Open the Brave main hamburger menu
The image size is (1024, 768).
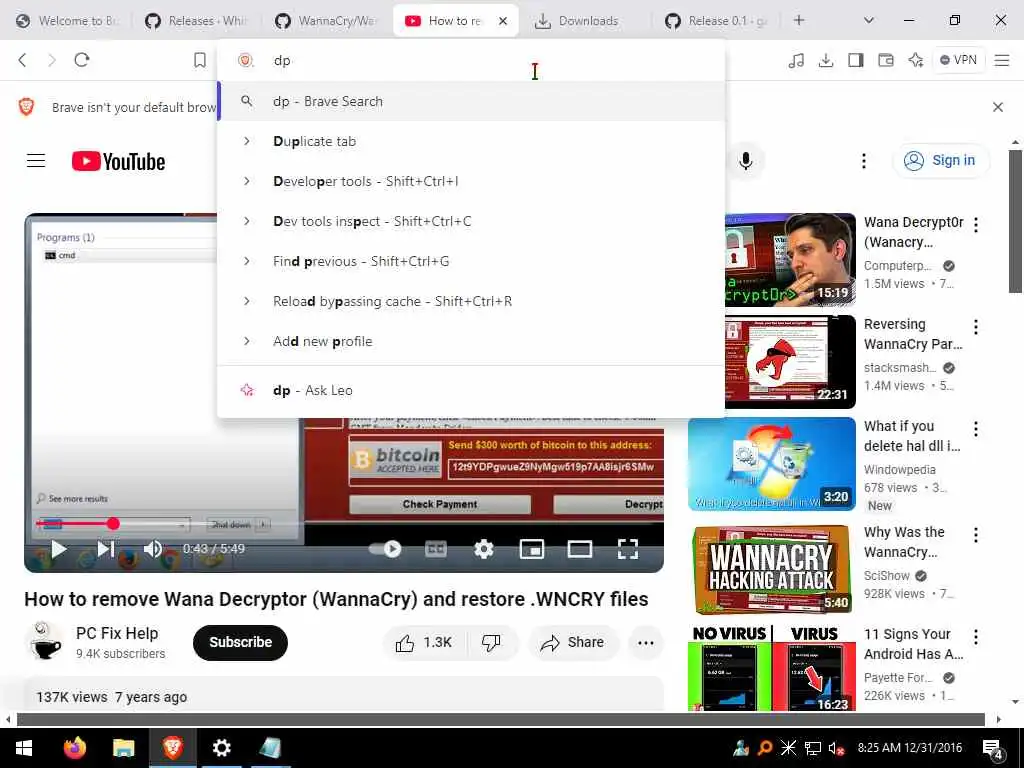click(x=1002, y=60)
